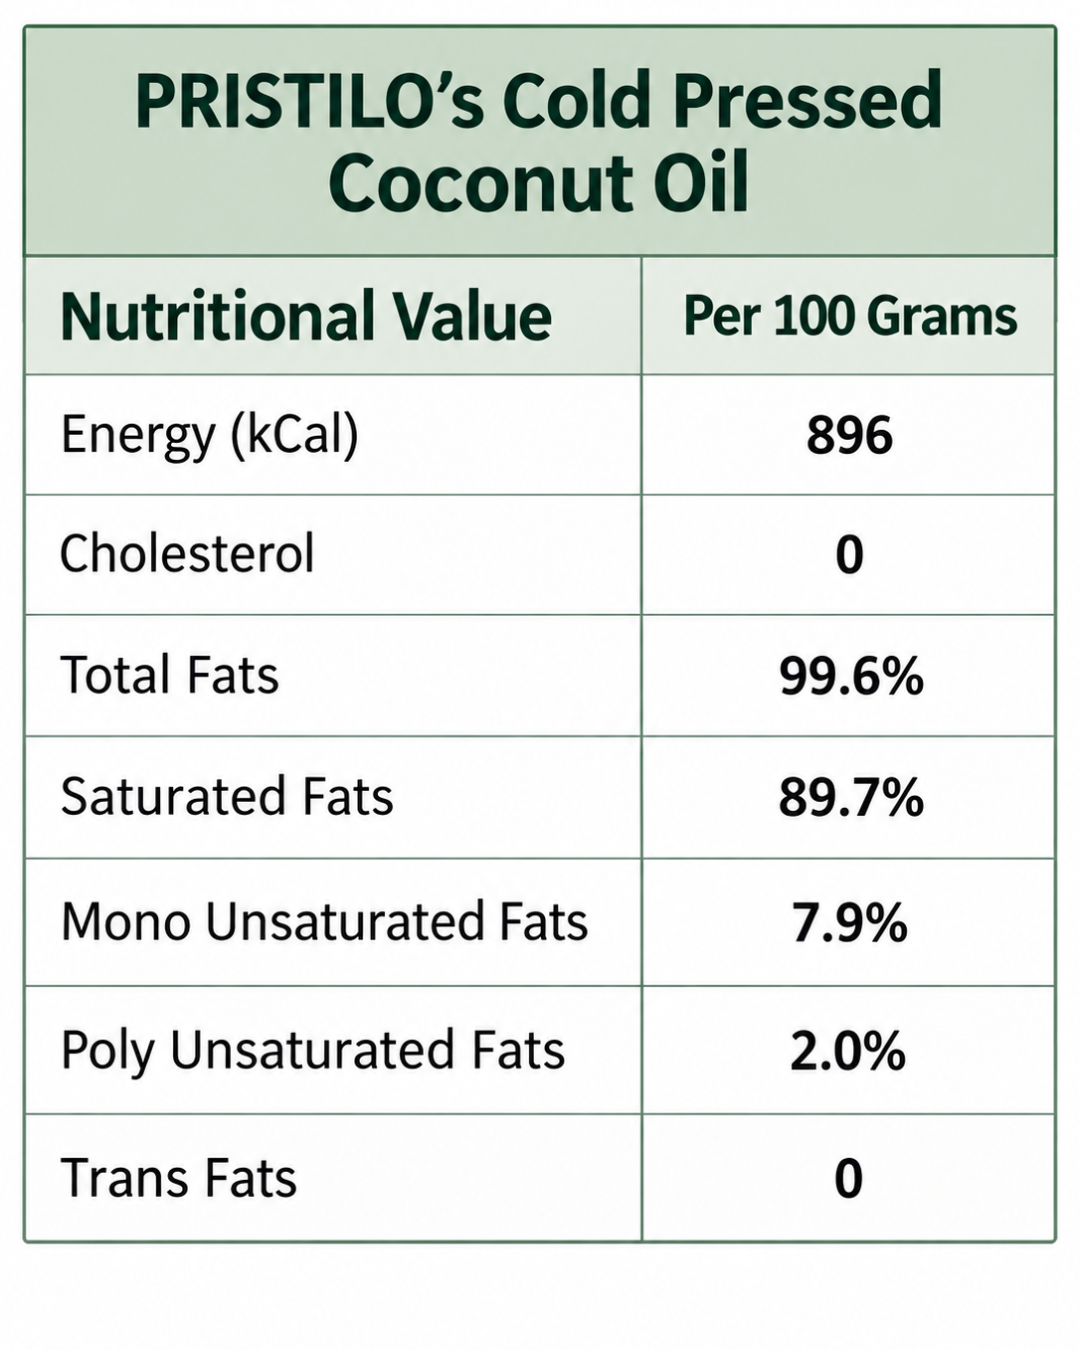This screenshot has width=1080, height=1350.
Task: Click the Trans Fats value of 0
Action: pyautogui.click(x=848, y=1179)
